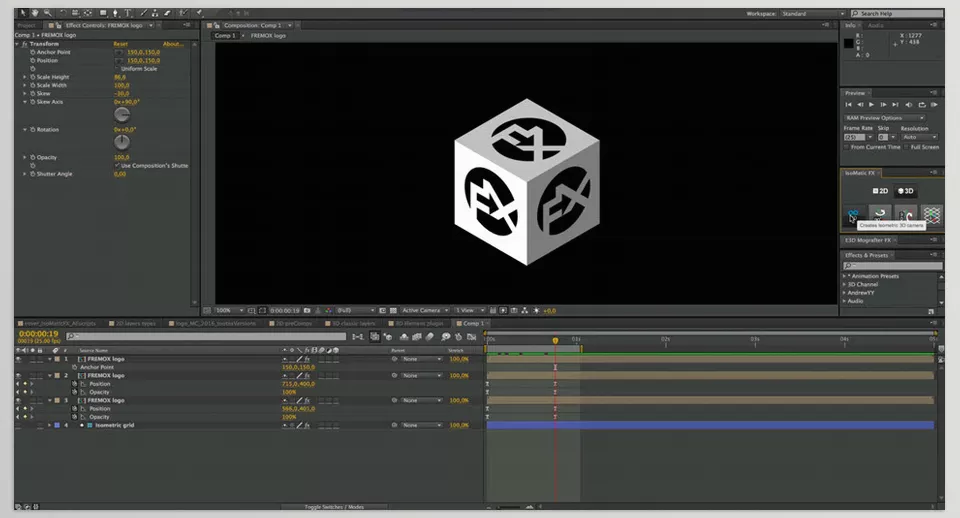Collapse Skew Axis property
Screen dimensions: 960x518
24,102
